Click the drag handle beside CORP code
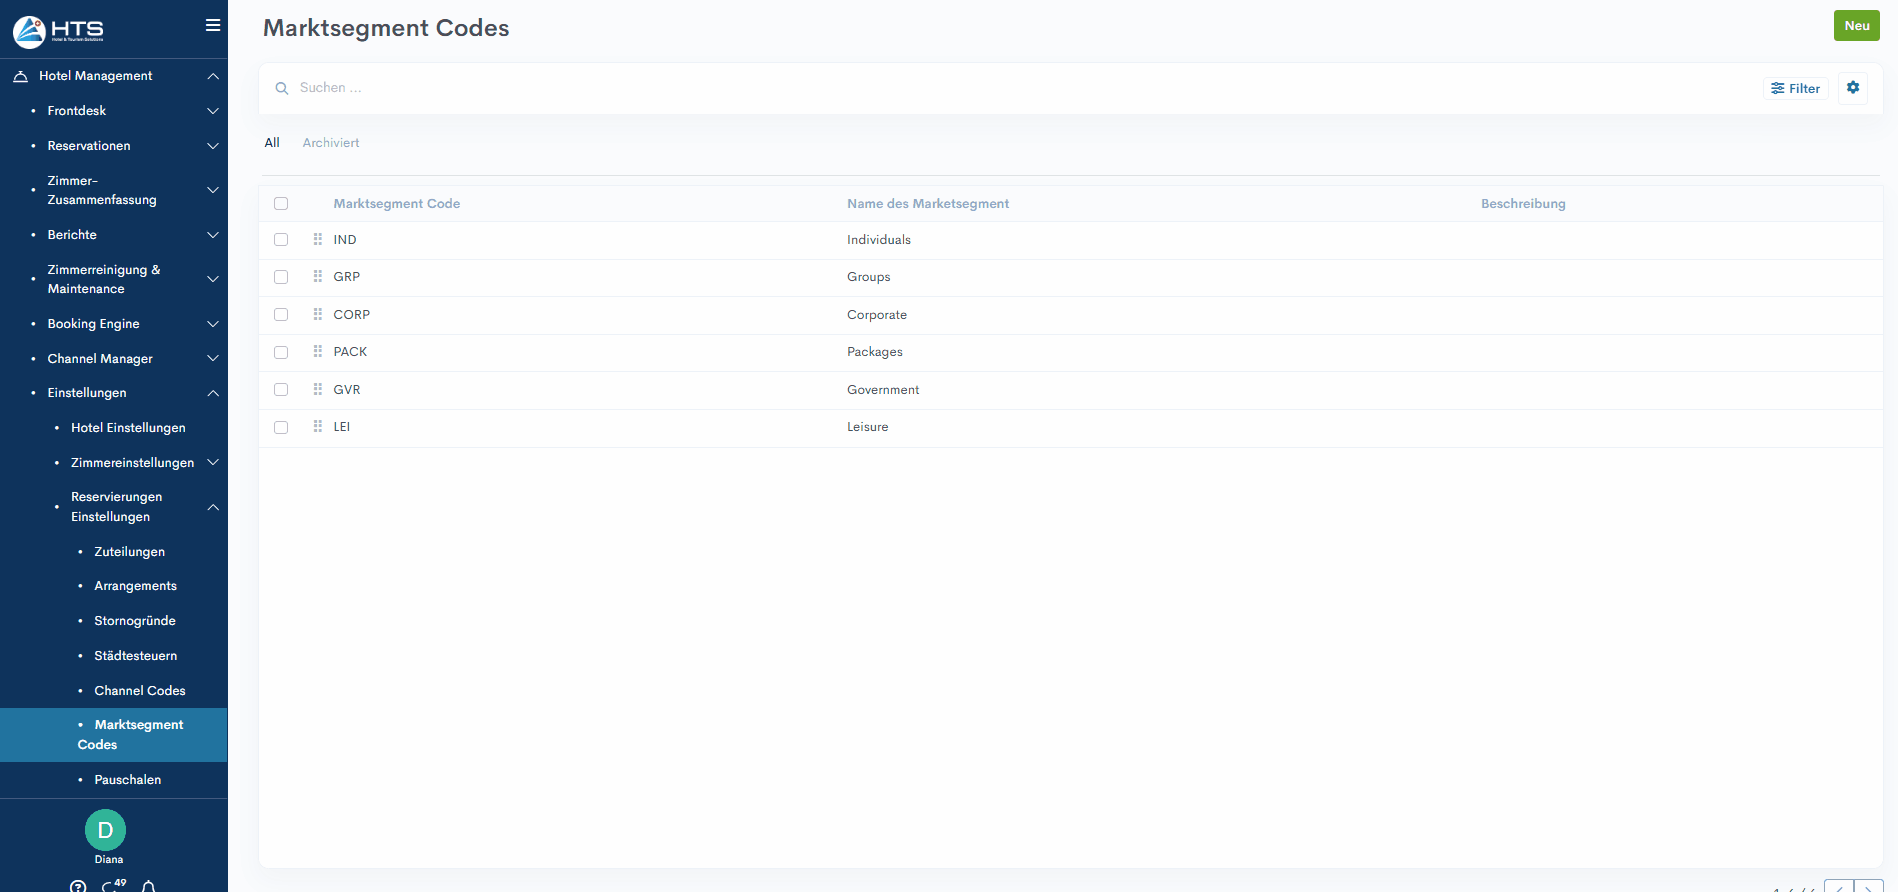1898x892 pixels. point(317,315)
